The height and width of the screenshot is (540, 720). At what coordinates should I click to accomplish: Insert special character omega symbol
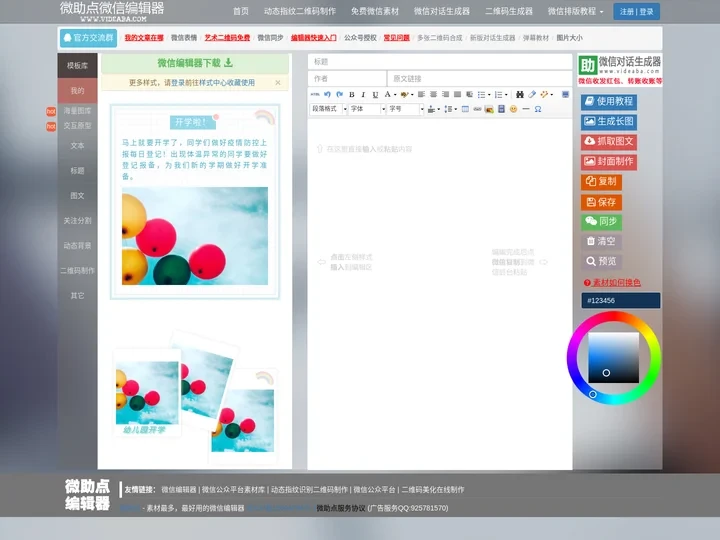538,109
